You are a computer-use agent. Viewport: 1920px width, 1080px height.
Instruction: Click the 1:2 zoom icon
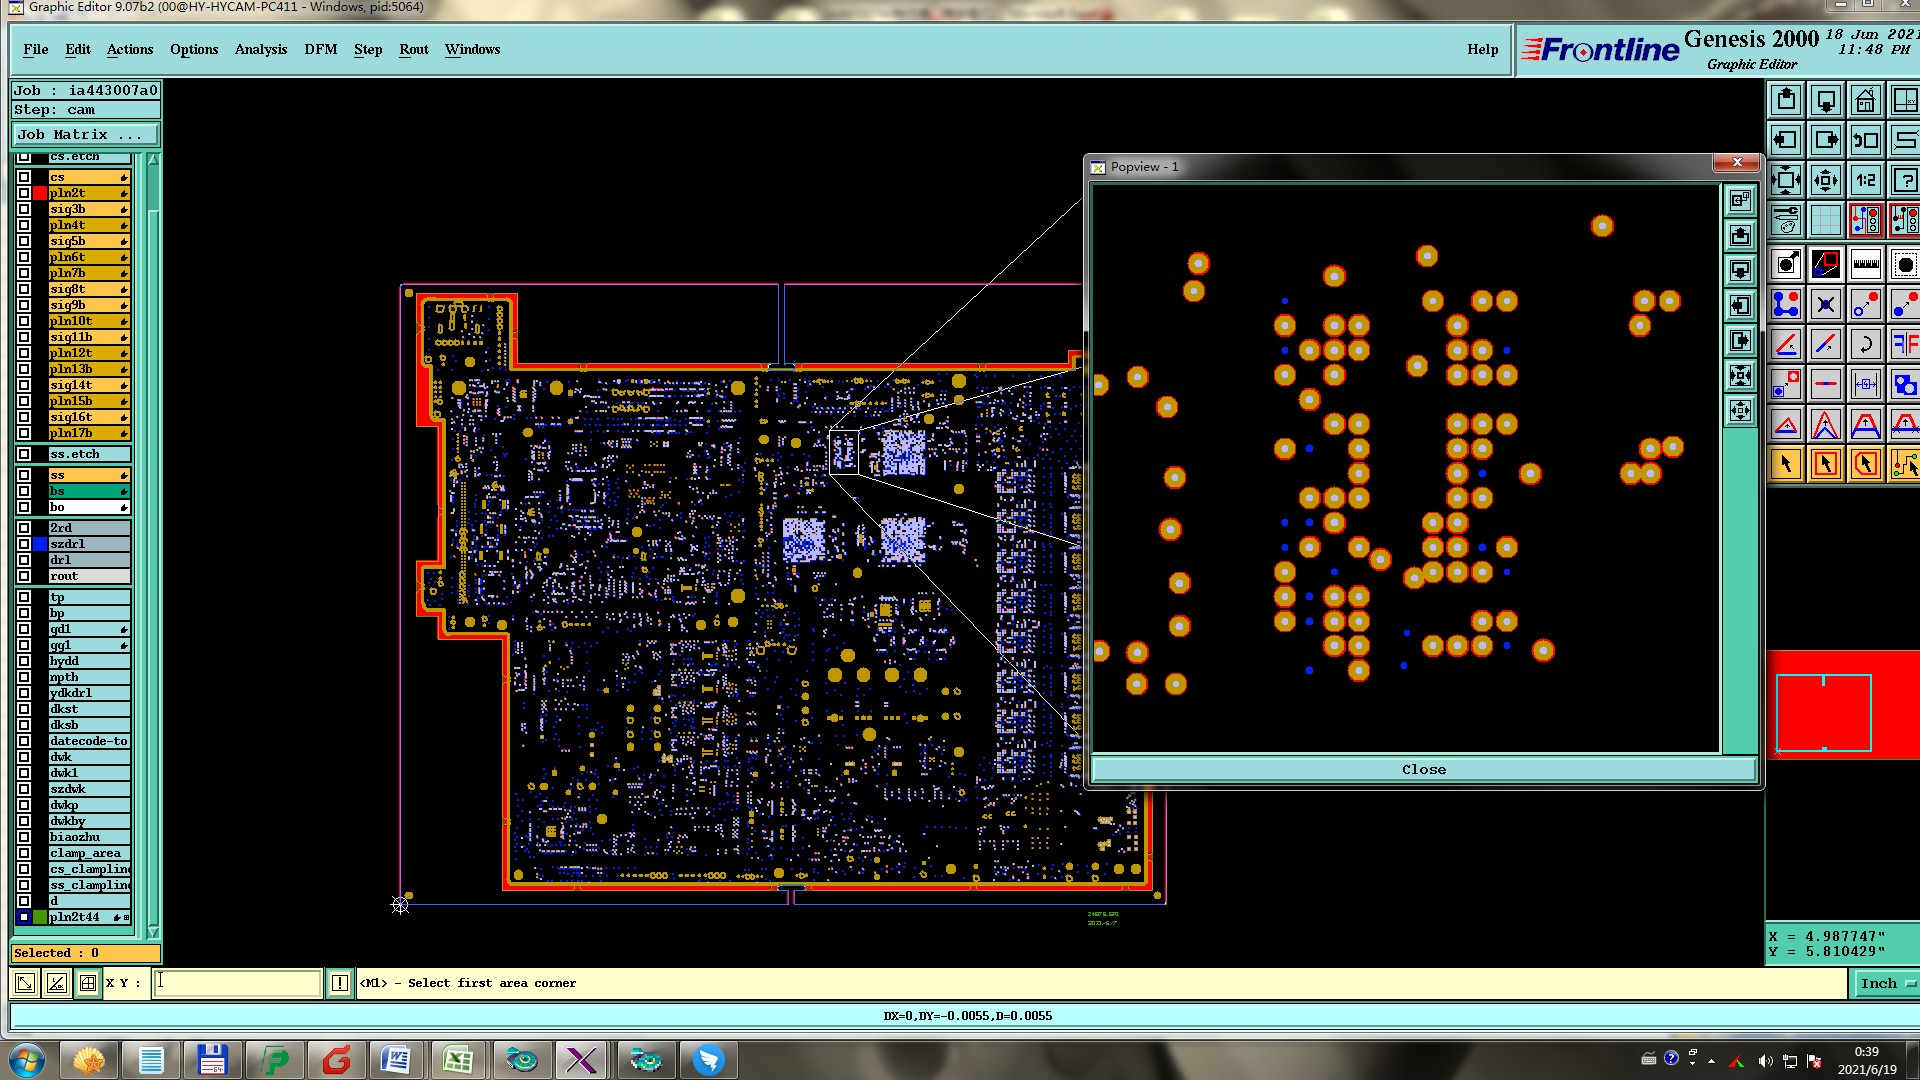1865,181
